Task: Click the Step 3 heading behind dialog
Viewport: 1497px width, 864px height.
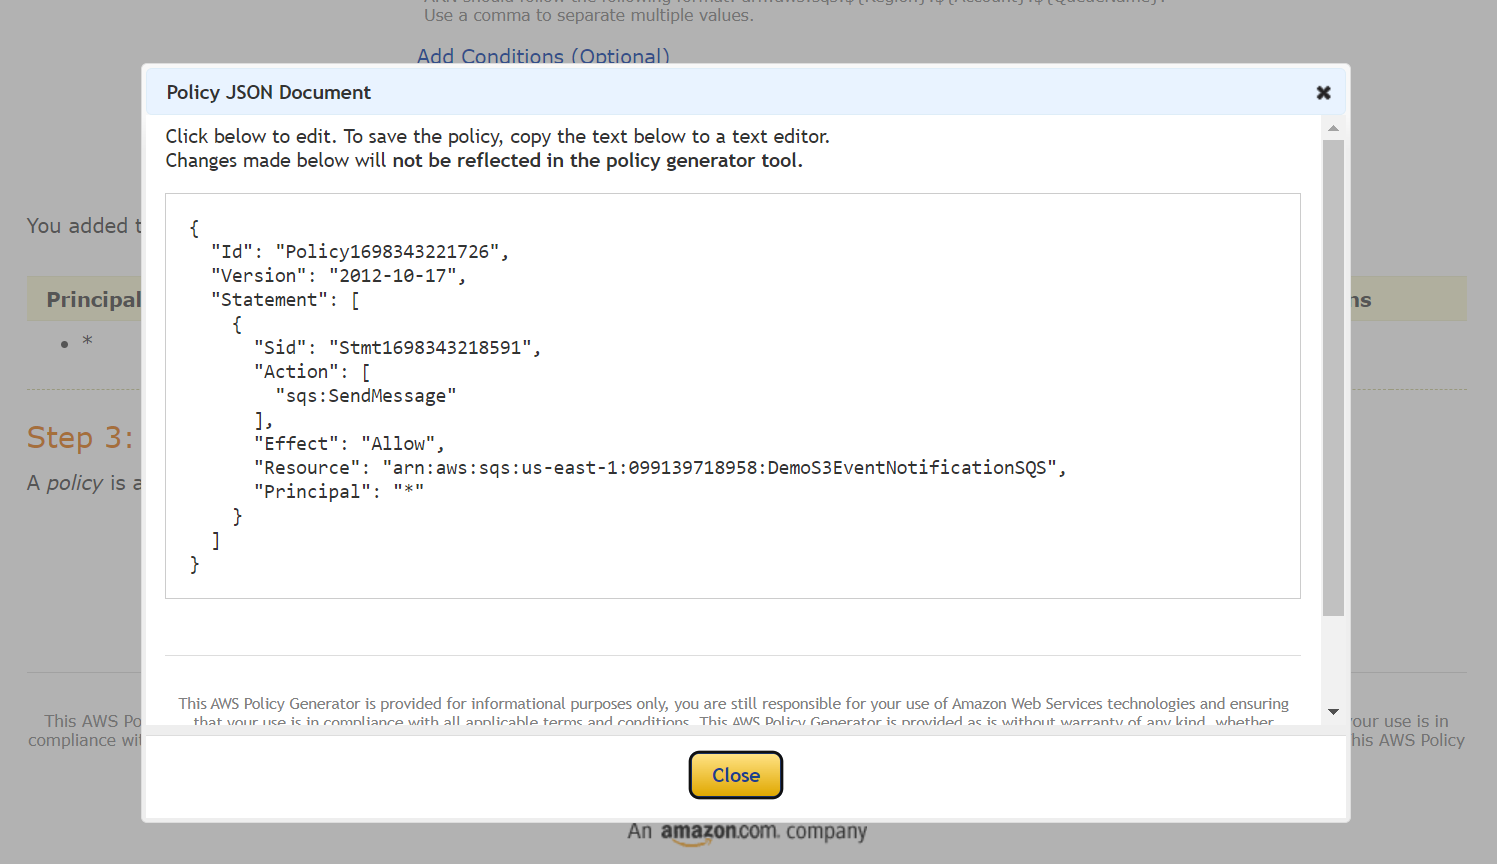Action: pyautogui.click(x=80, y=437)
